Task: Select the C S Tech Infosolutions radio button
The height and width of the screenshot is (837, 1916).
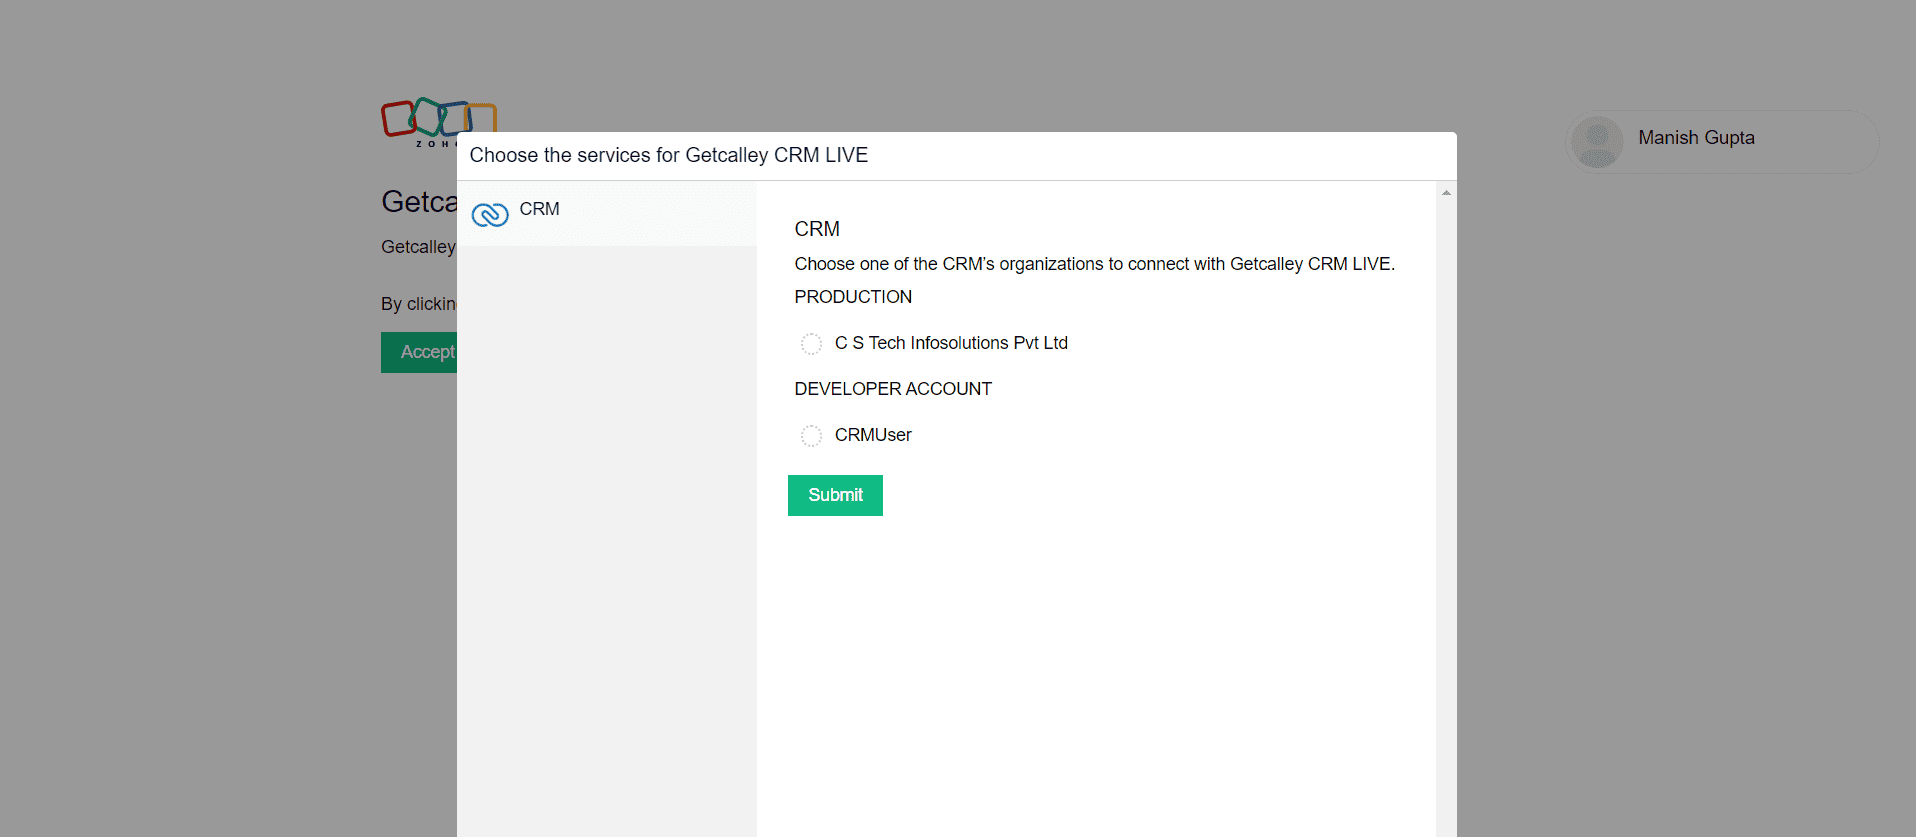Action: 811,344
